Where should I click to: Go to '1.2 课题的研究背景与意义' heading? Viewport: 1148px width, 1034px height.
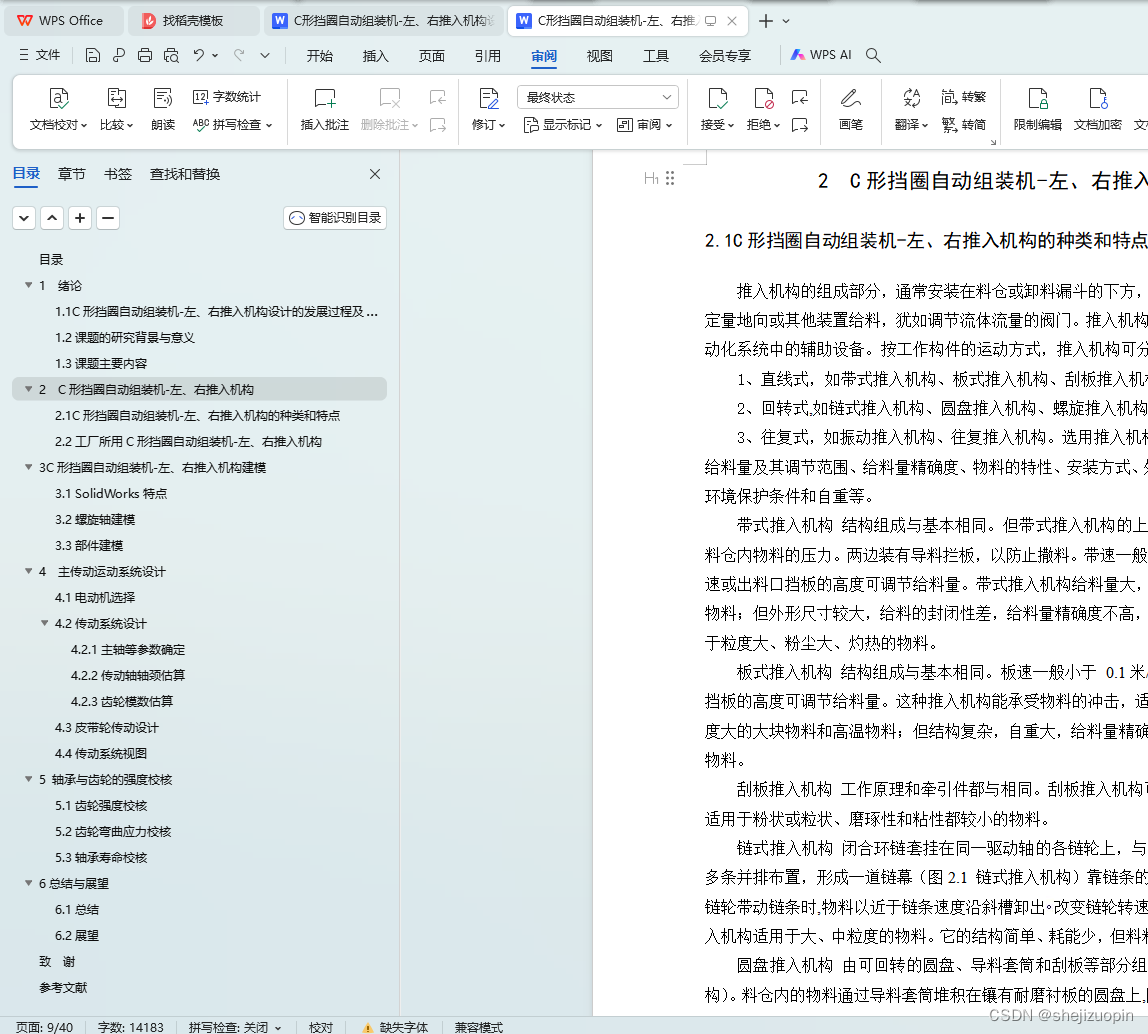124,338
